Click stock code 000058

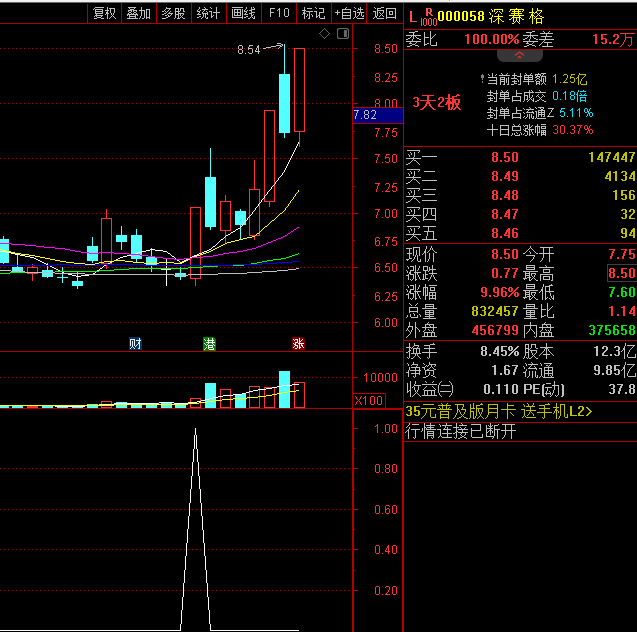click(461, 17)
